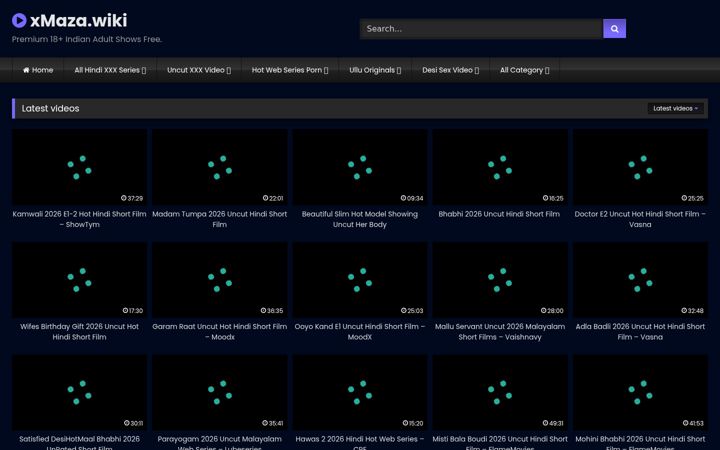Click the video thumbnail with duration 22:01

219,167
